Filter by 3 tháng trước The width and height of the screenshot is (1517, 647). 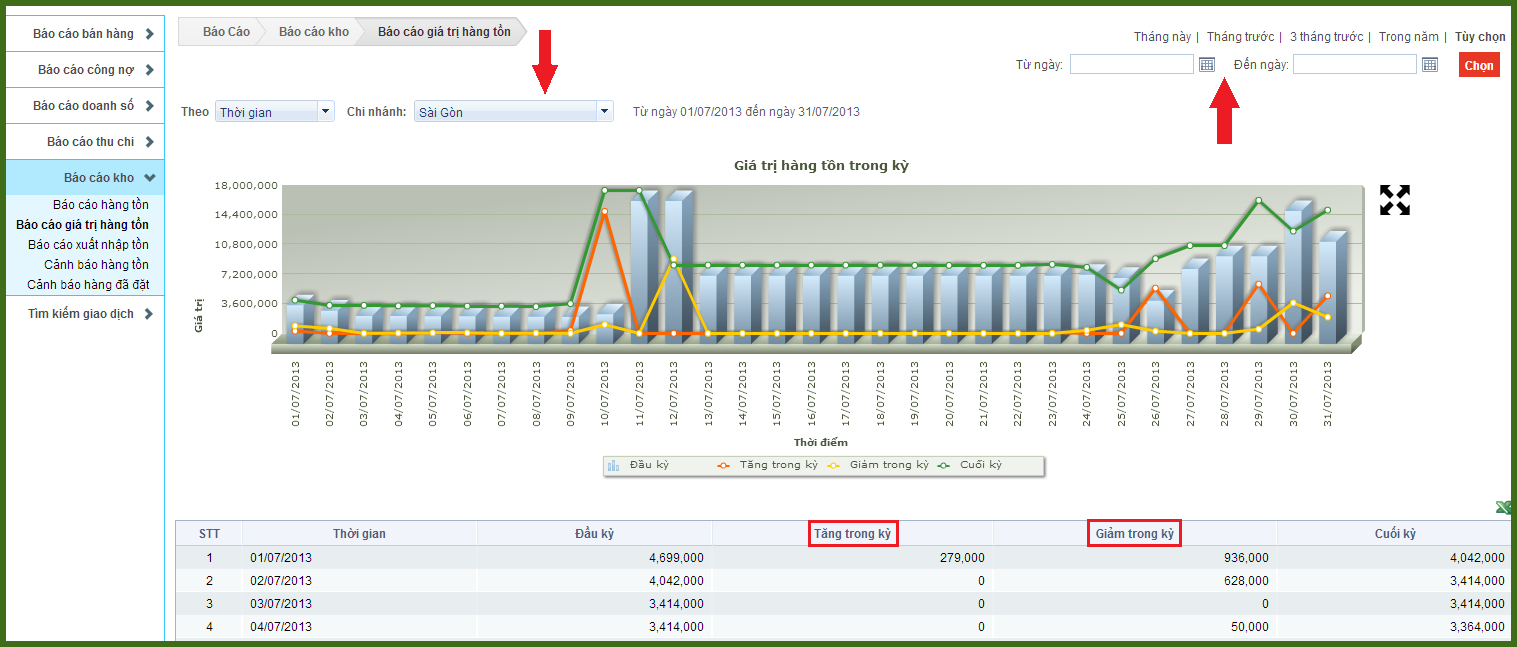[x=1326, y=37]
